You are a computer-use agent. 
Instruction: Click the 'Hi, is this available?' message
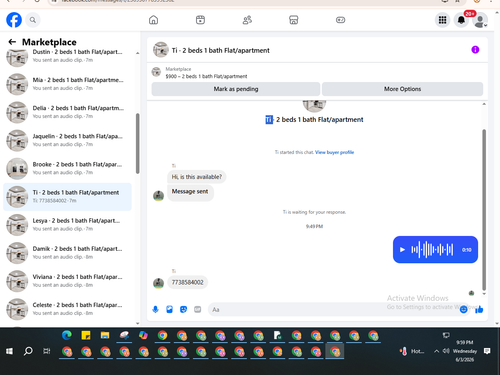coord(197,177)
